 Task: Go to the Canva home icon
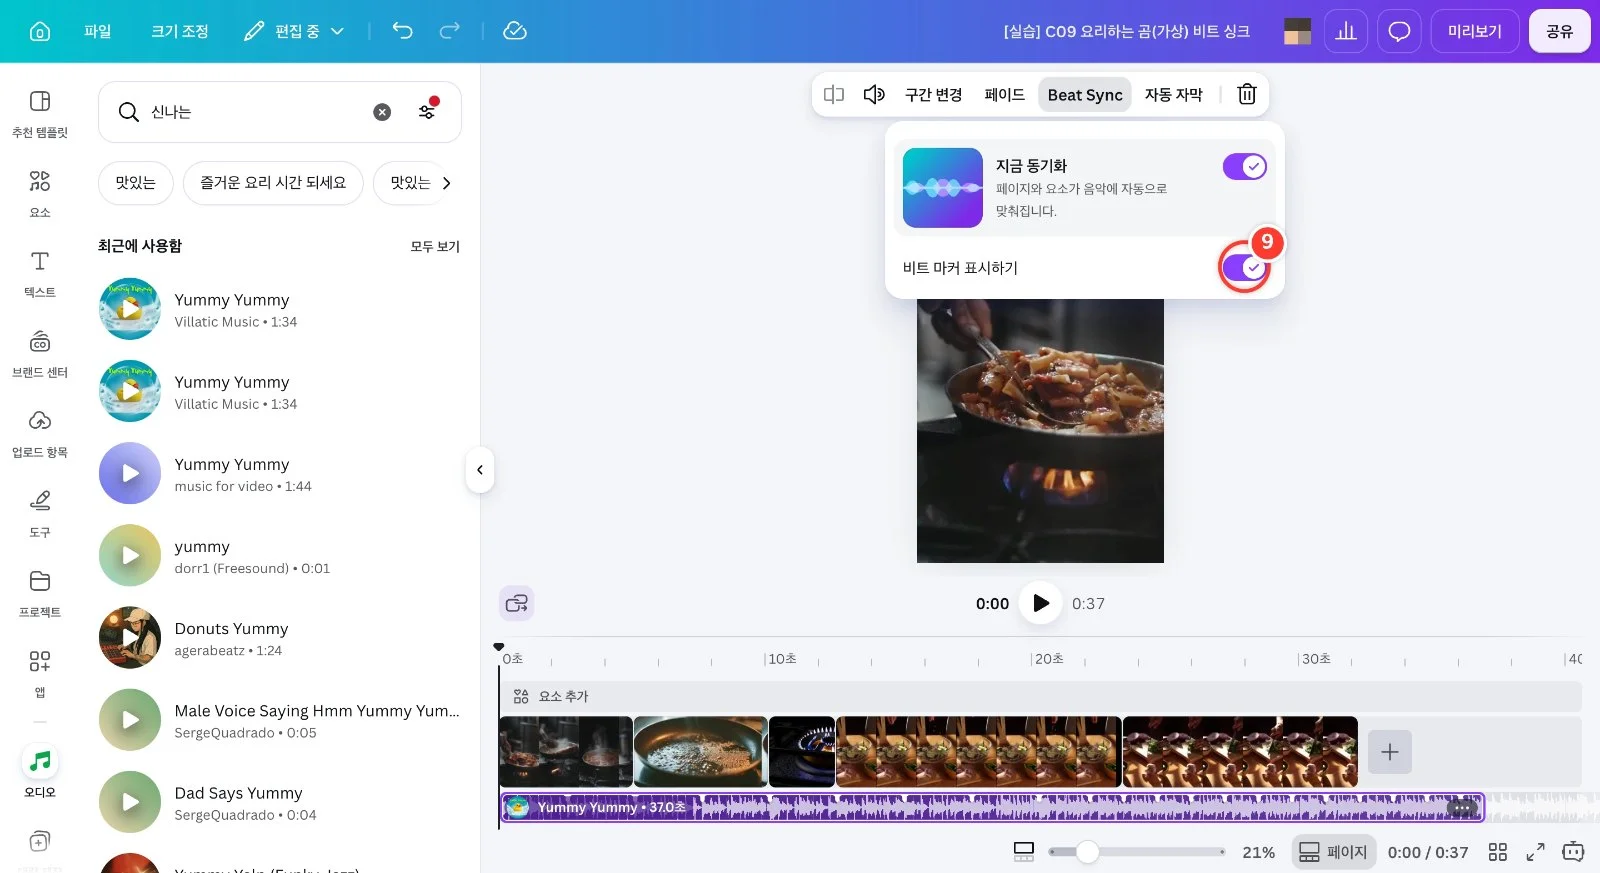click(x=40, y=31)
